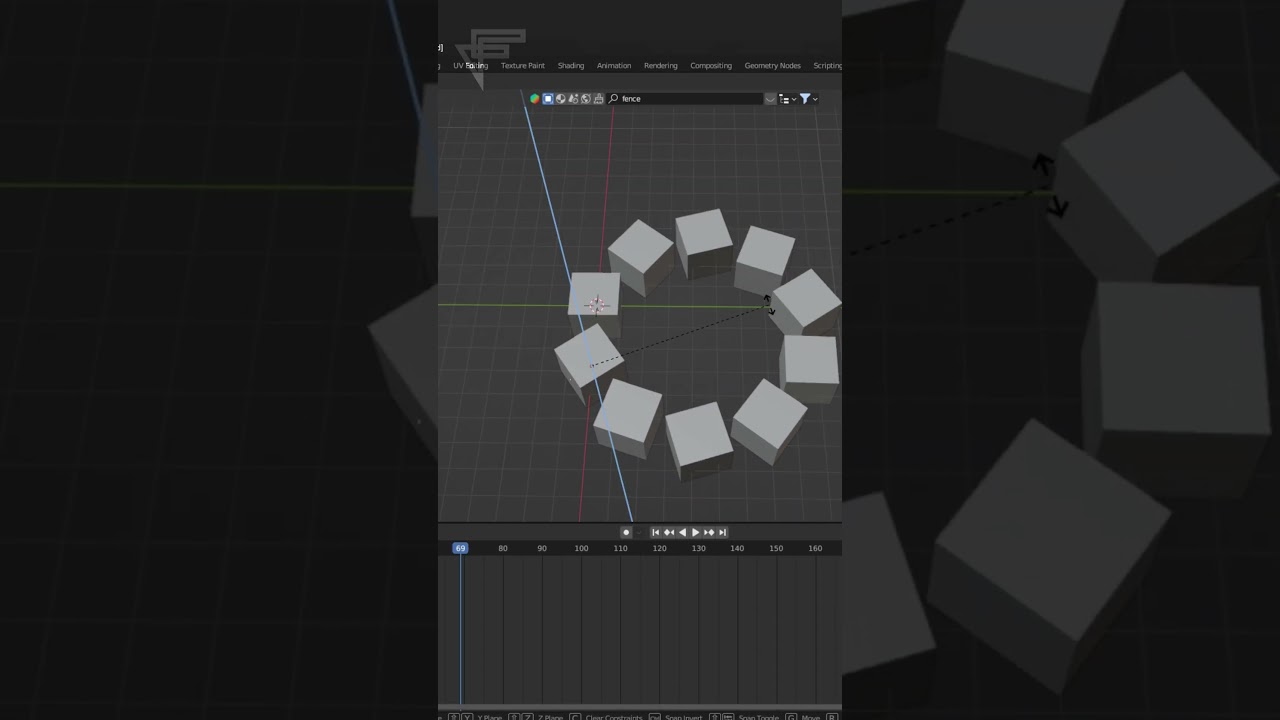Click the magnifier icon in the search field

(x=614, y=99)
